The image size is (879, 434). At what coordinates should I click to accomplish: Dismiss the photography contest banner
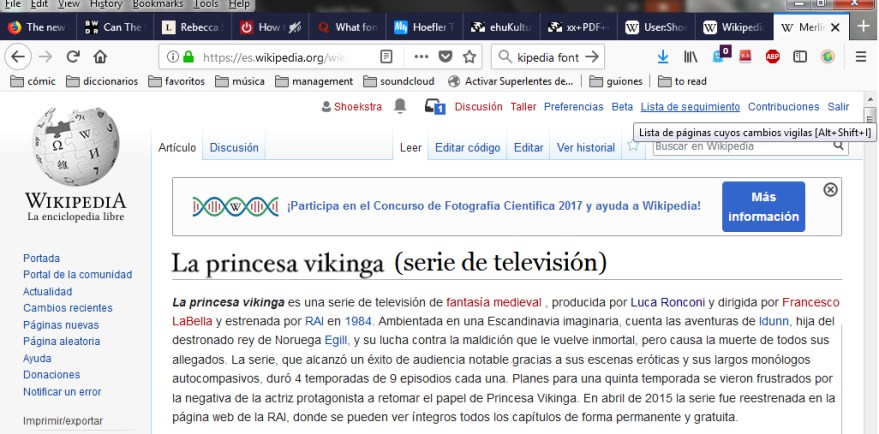coord(830,190)
